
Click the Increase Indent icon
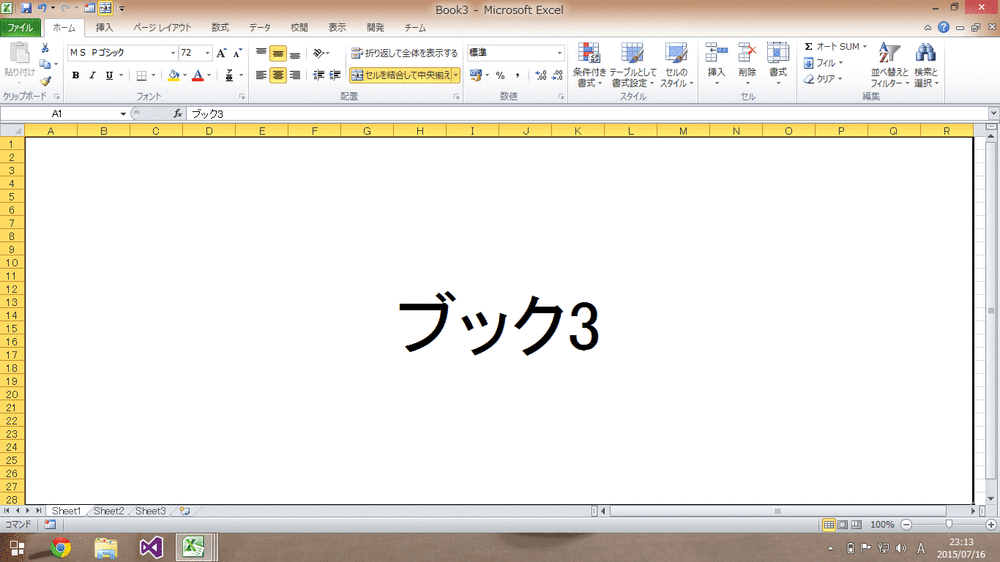click(335, 75)
